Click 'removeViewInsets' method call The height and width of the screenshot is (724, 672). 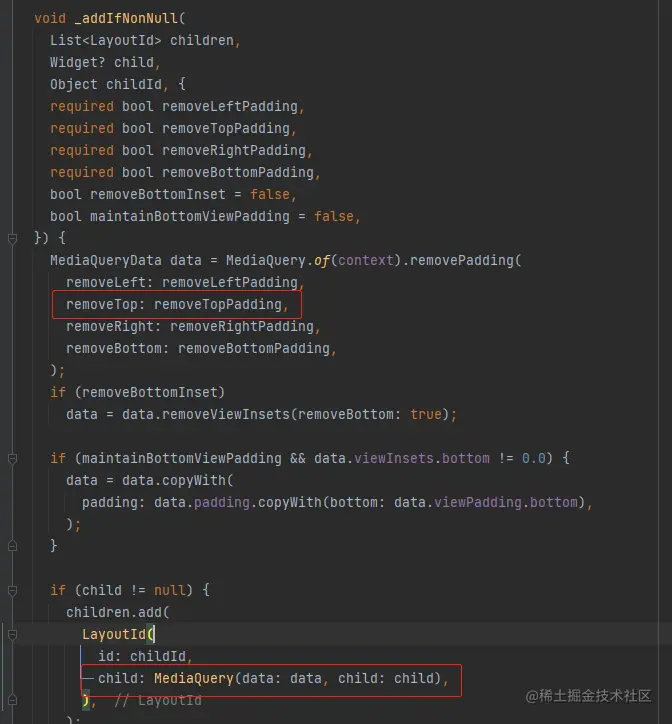pyautogui.click(x=225, y=415)
